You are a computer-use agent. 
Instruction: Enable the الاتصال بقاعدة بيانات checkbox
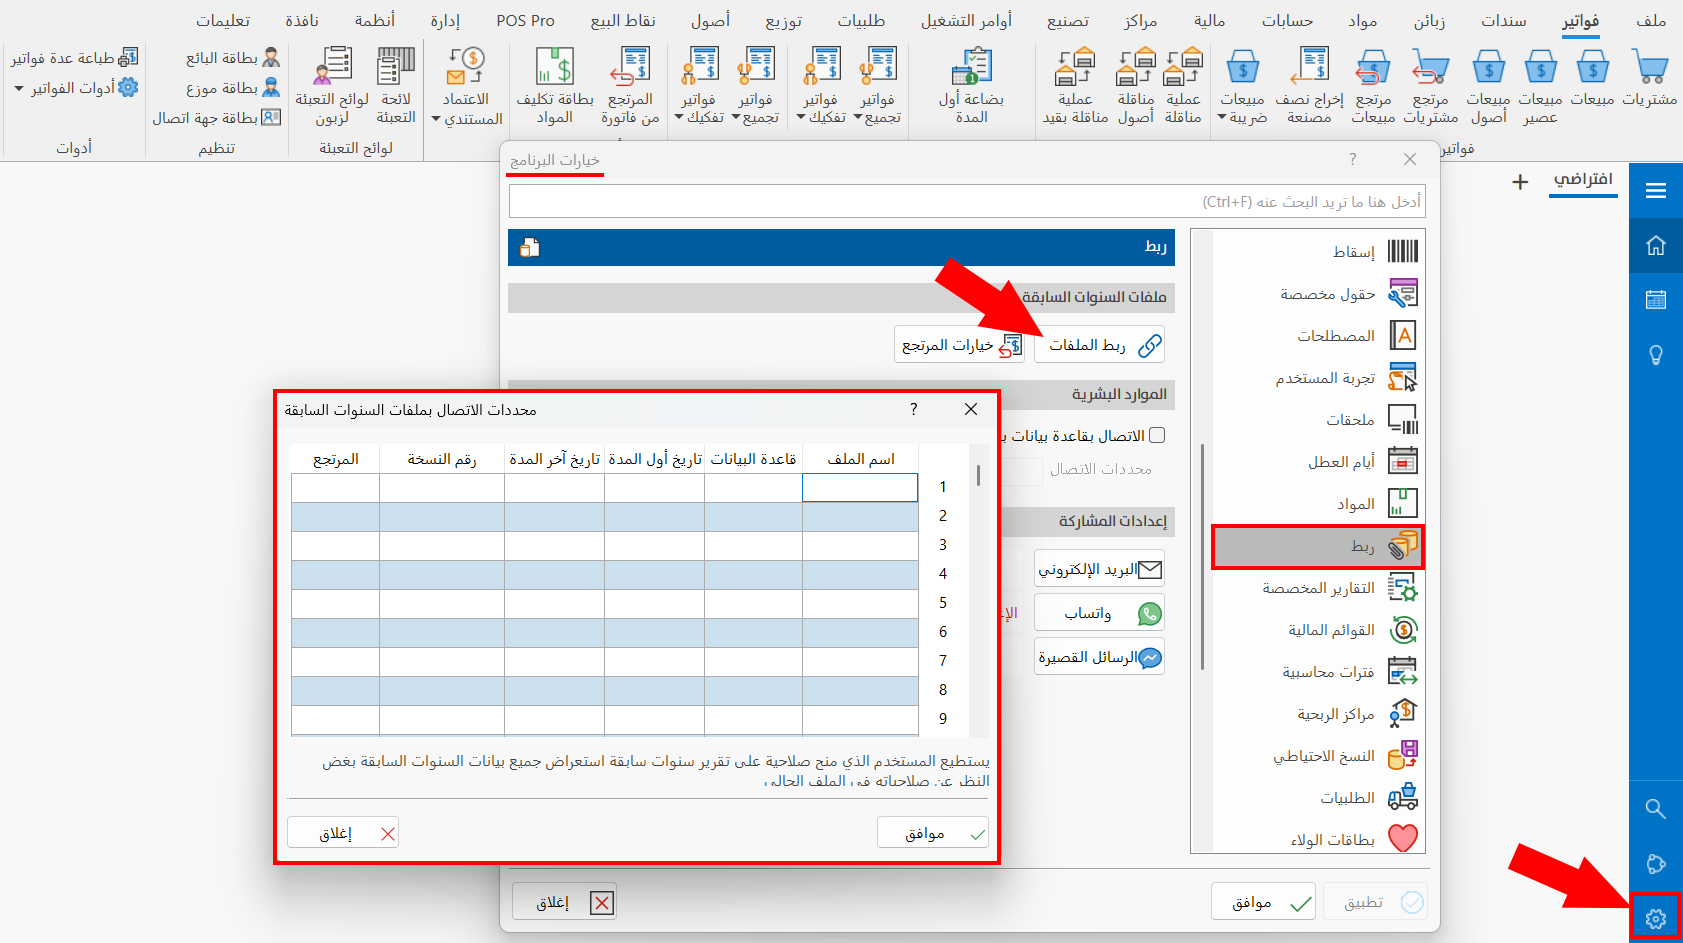point(1157,434)
